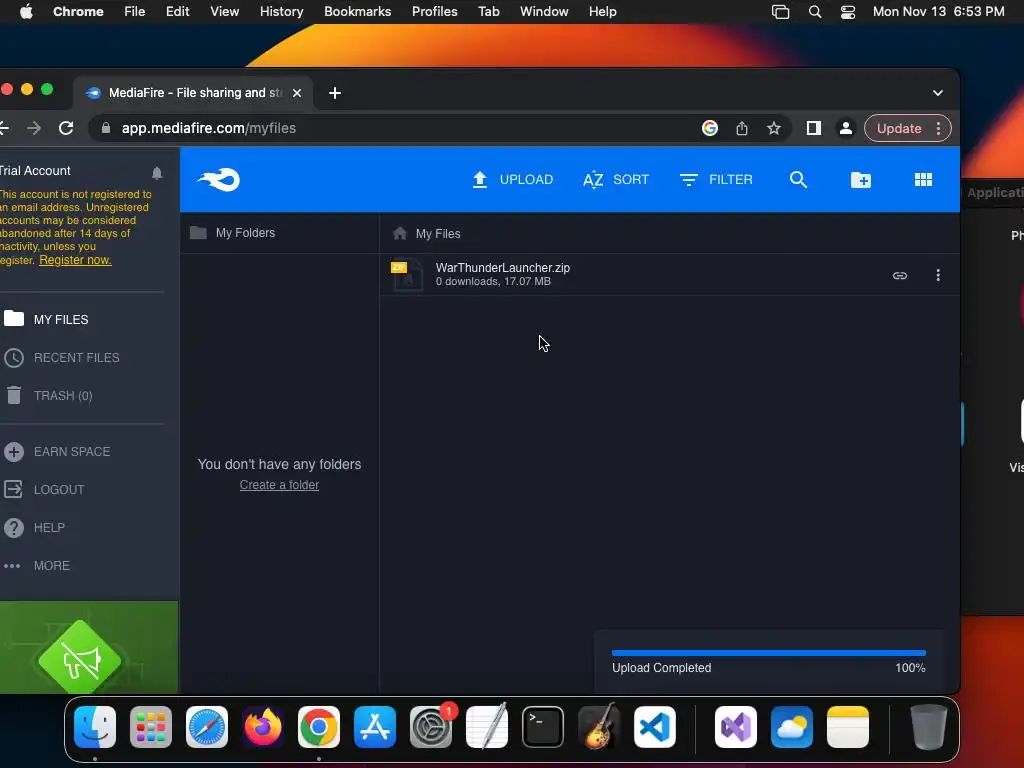Expand the tab search chevron
The height and width of the screenshot is (768, 1024).
[938, 93]
